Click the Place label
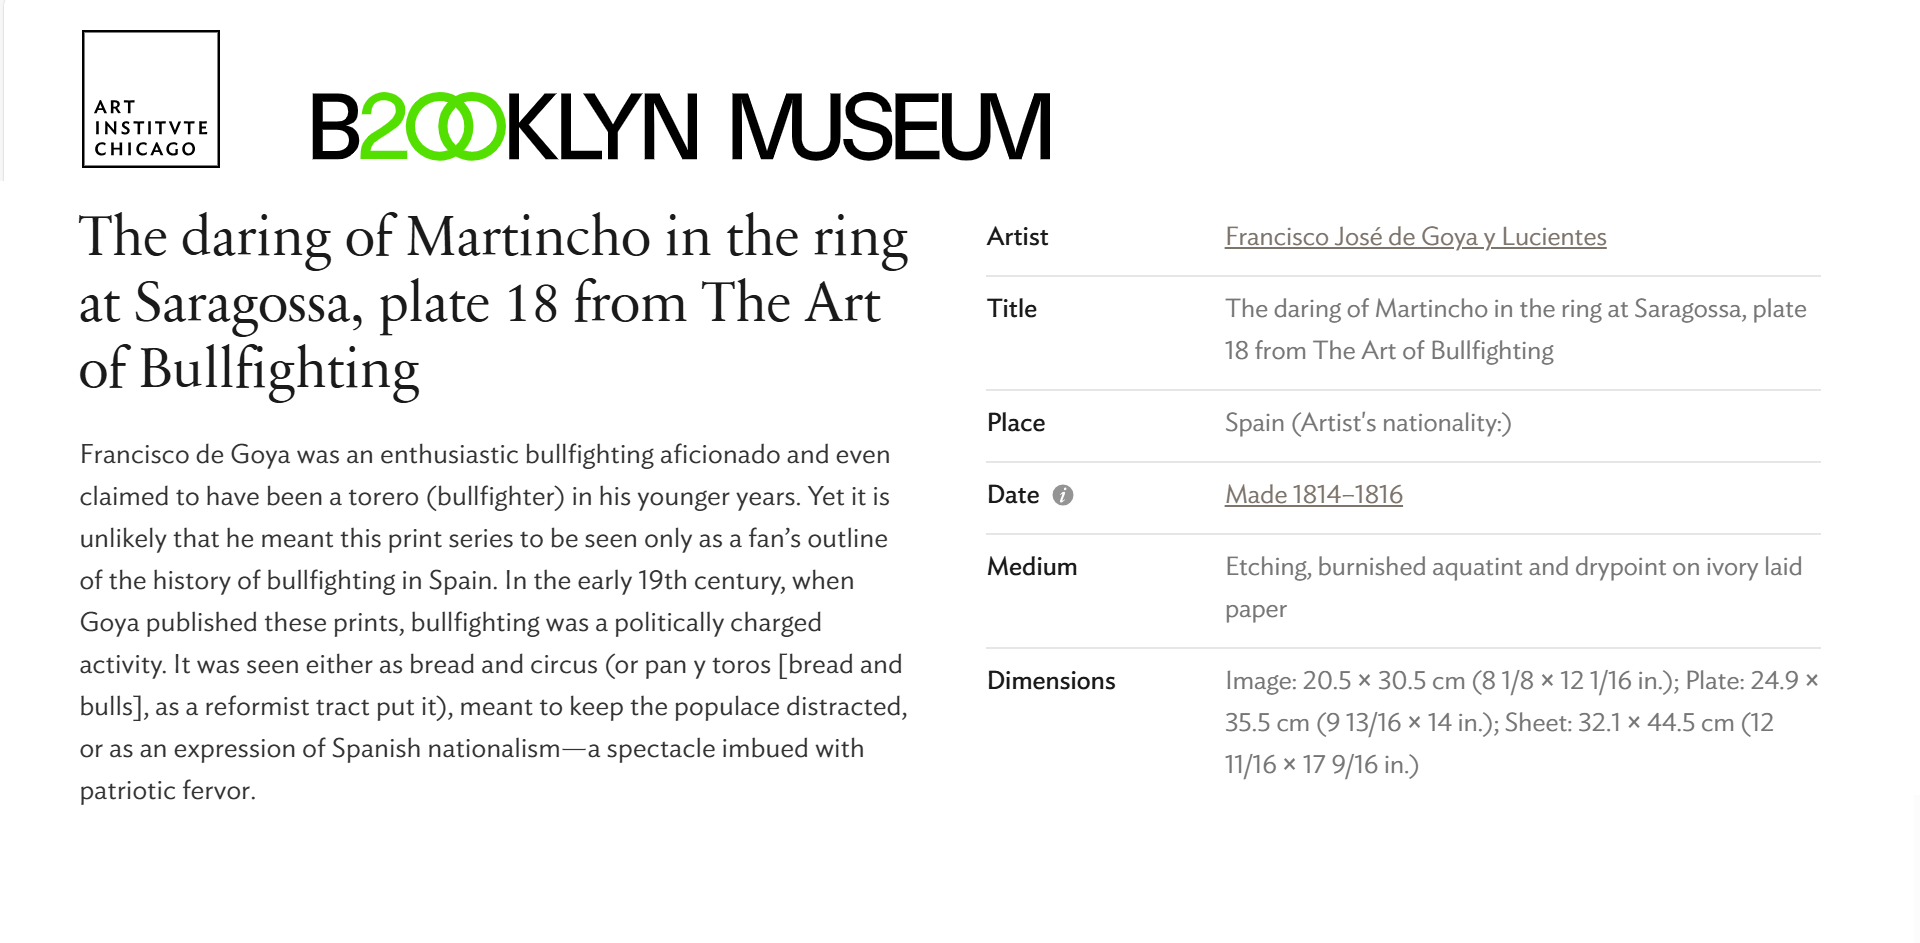 (x=1016, y=423)
